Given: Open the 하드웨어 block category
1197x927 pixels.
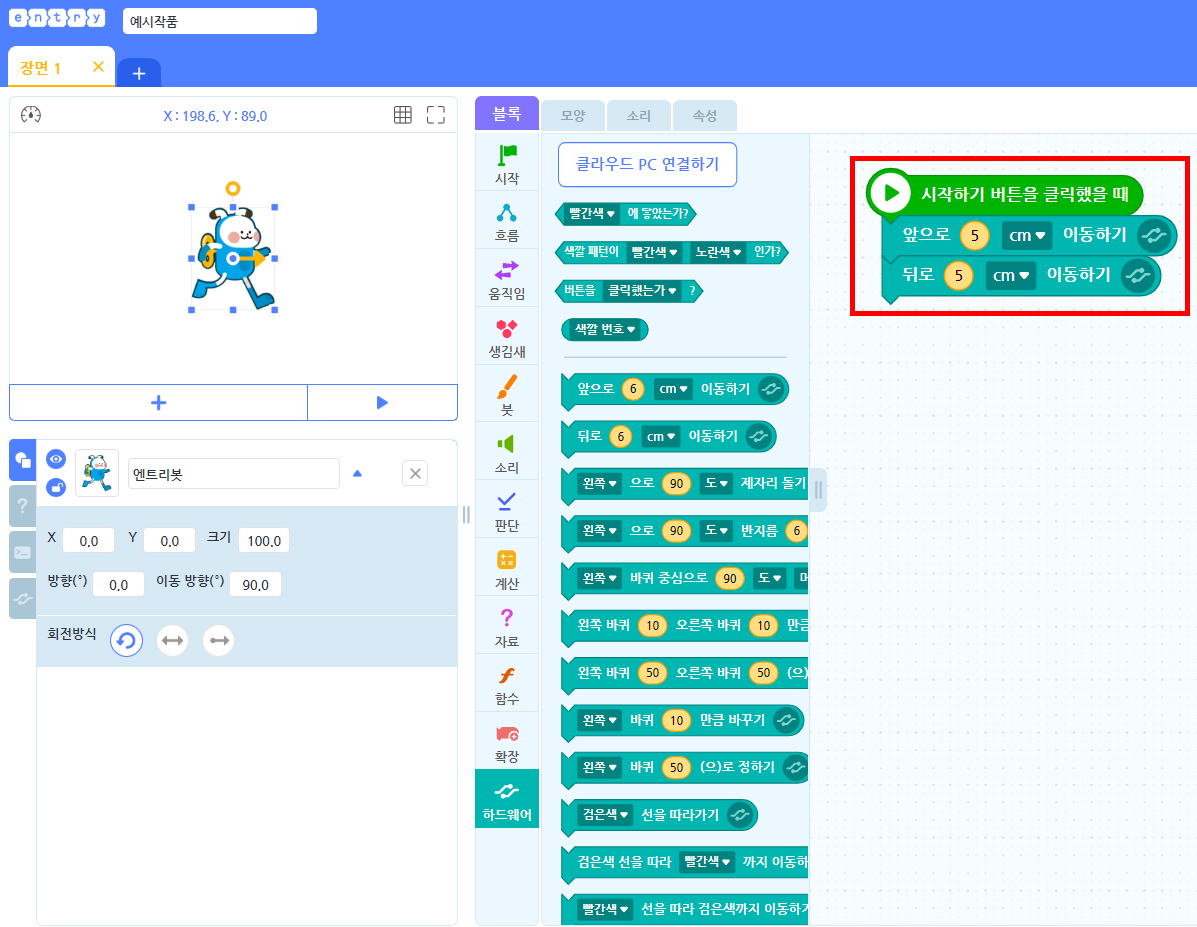Looking at the screenshot, I should [507, 799].
